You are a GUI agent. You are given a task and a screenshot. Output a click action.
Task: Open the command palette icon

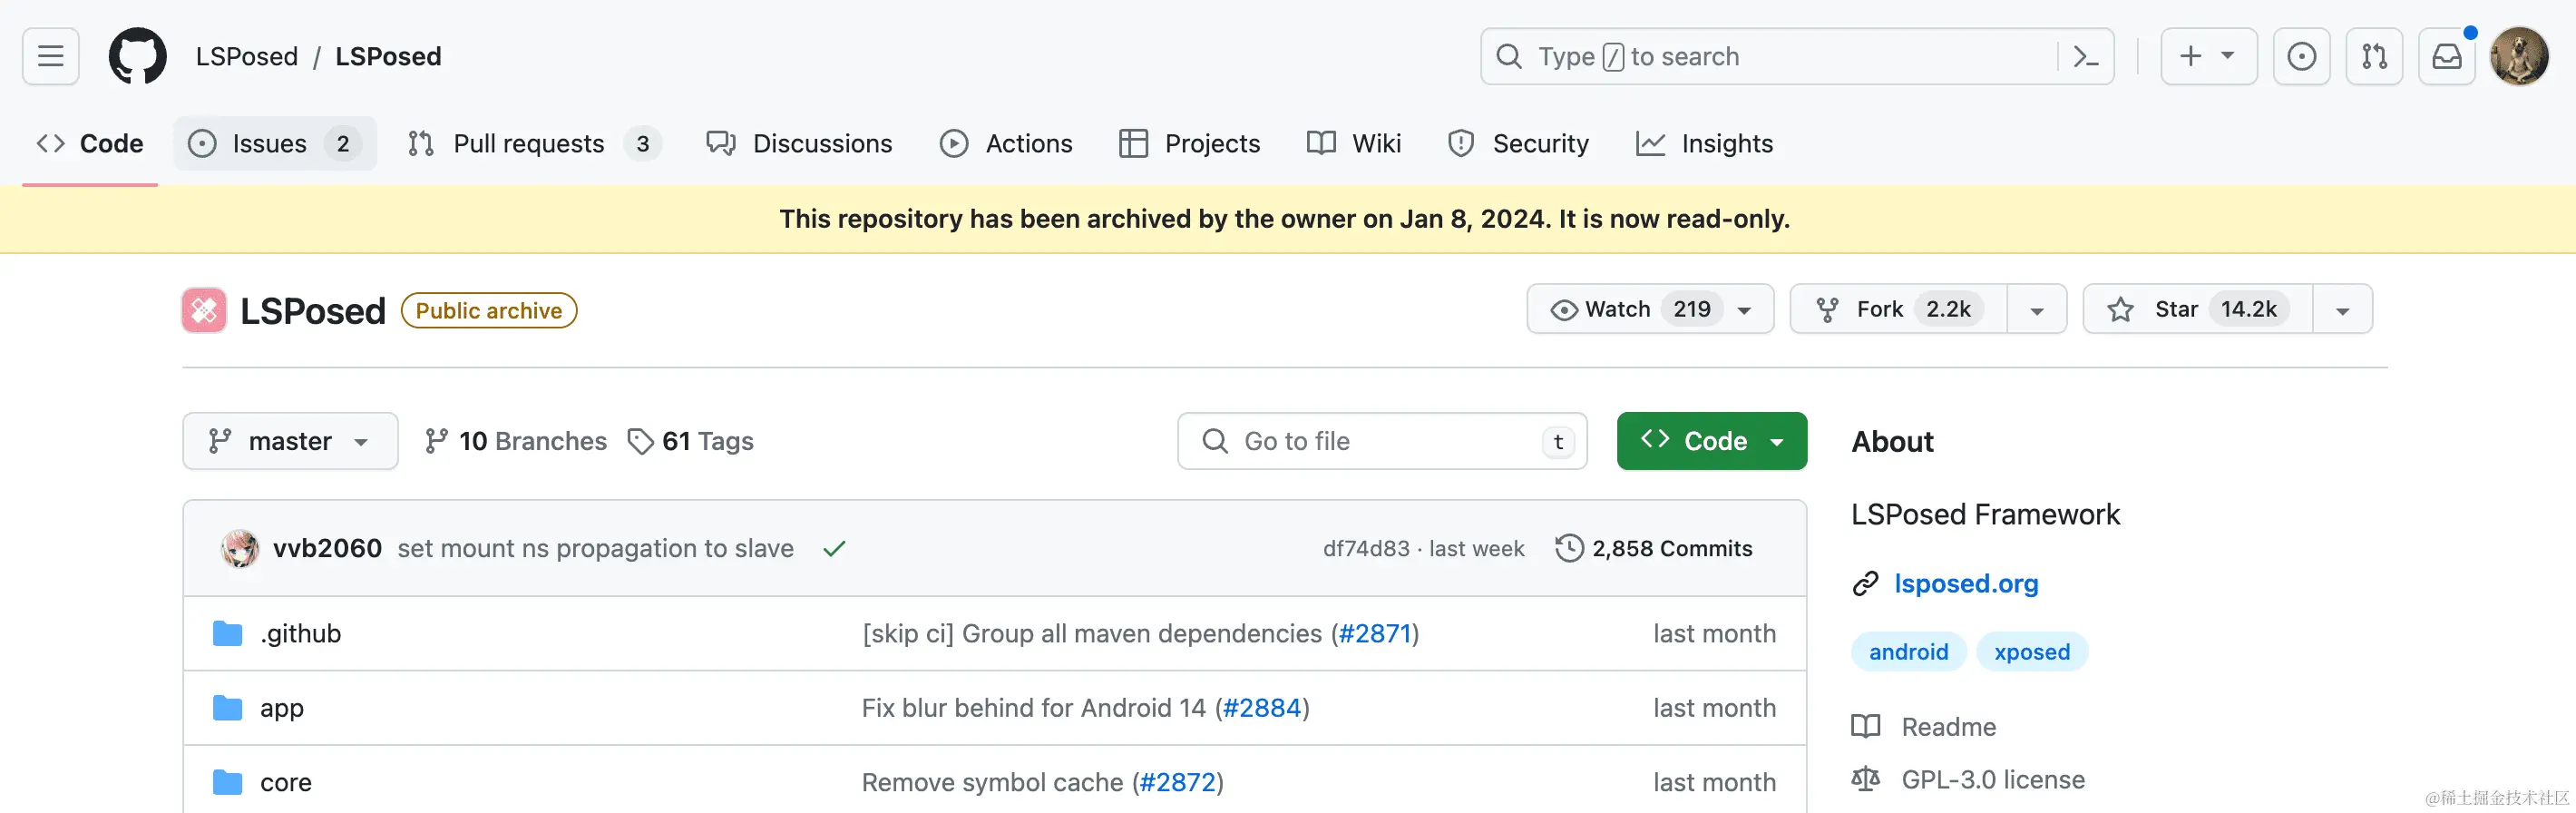(x=2085, y=57)
